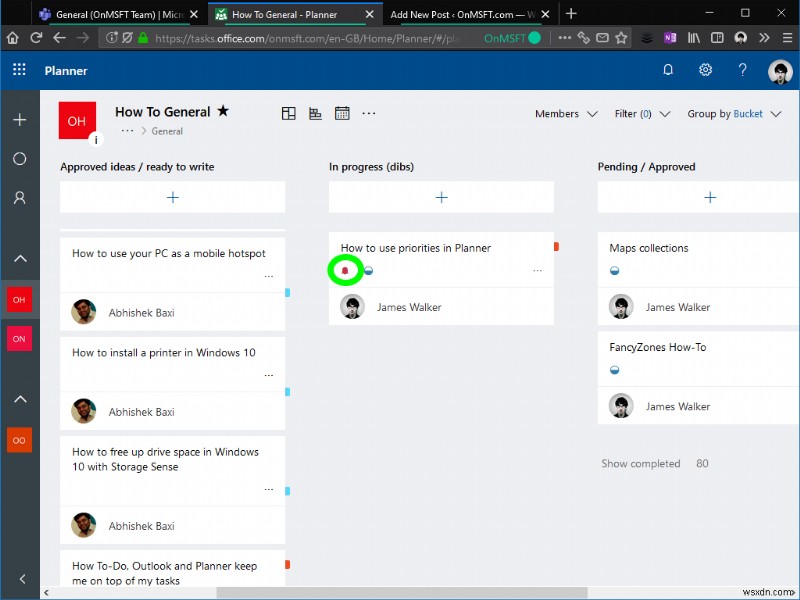Open the Office app launcher grid icon

18,71
